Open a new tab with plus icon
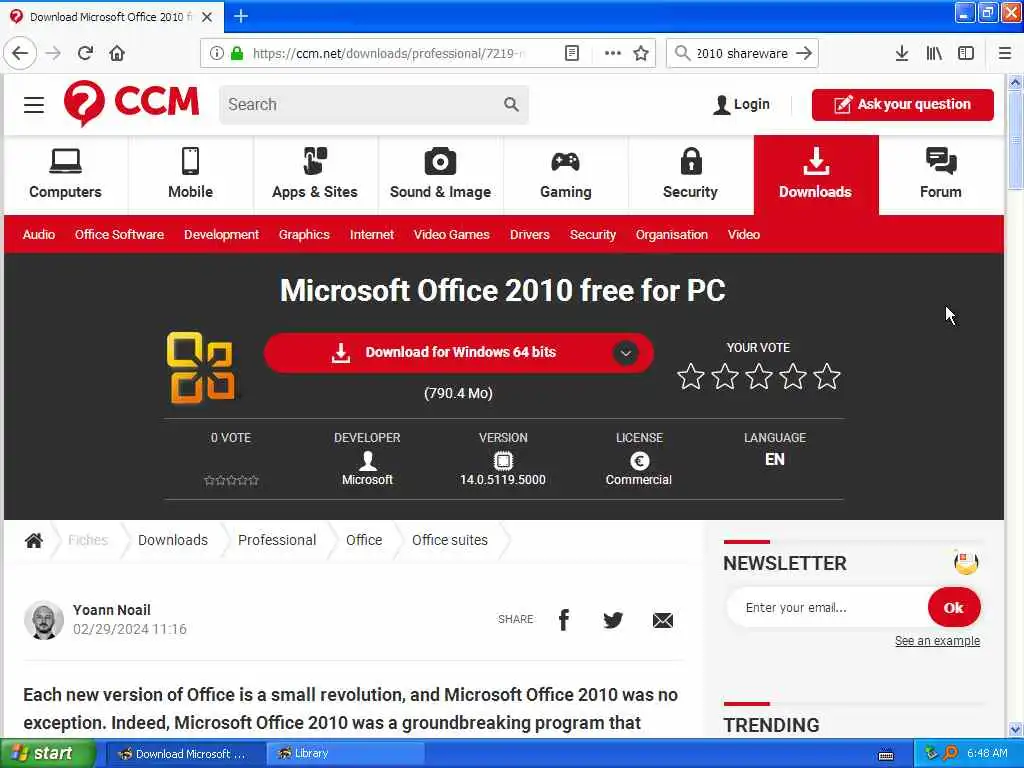Viewport: 1024px width, 768px height. point(240,16)
